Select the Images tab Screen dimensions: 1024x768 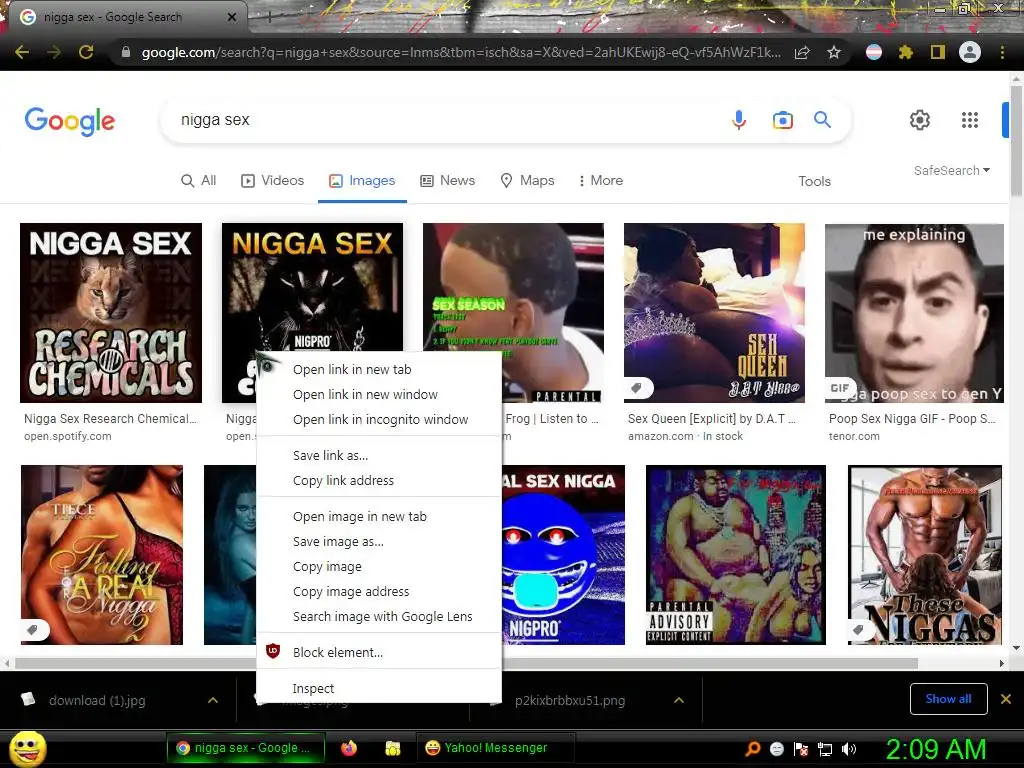pos(362,180)
